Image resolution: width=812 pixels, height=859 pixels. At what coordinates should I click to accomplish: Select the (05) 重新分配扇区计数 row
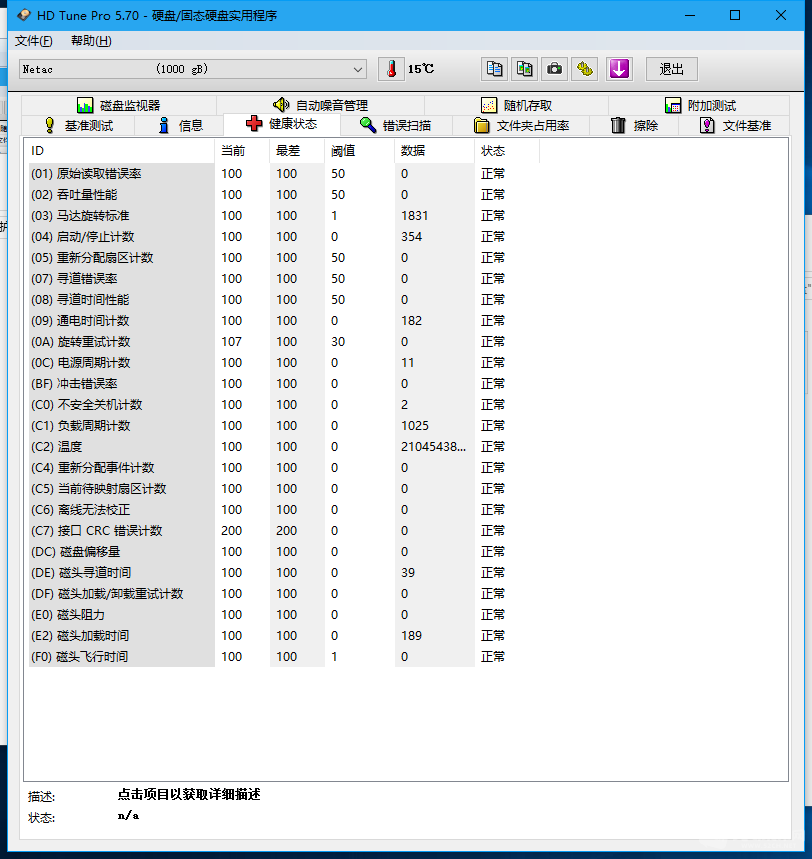(267, 257)
